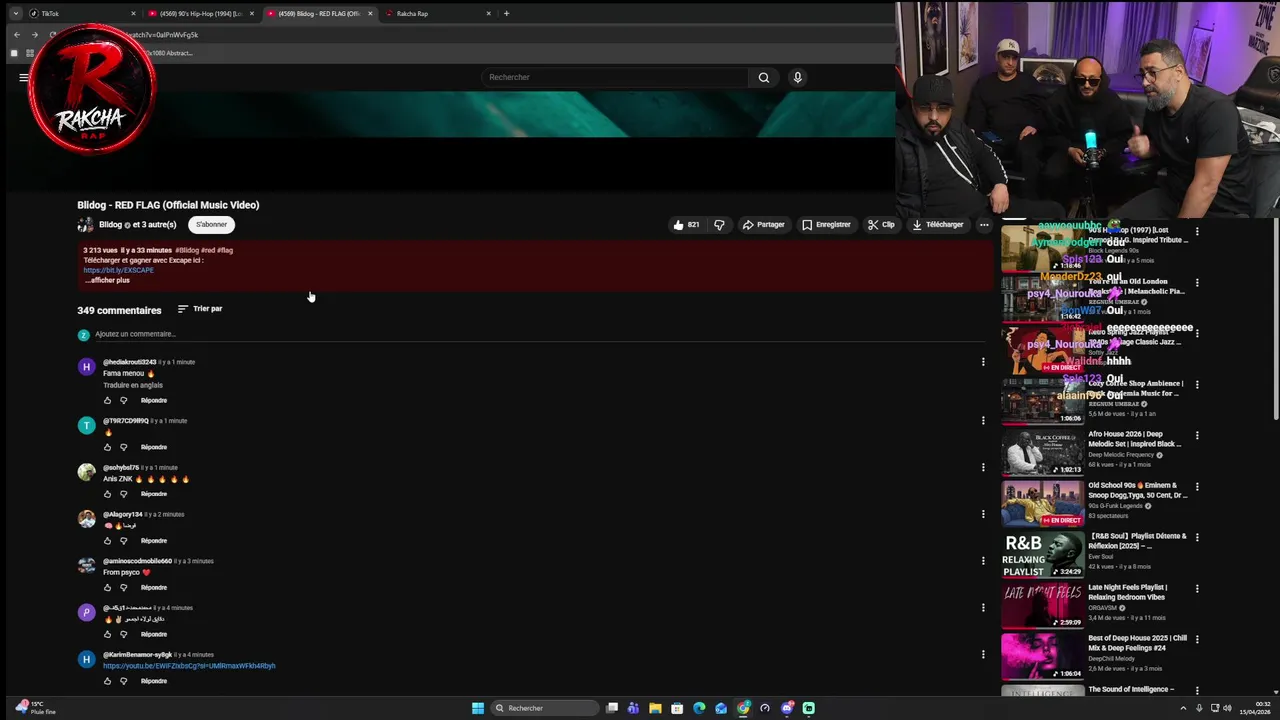The height and width of the screenshot is (720, 1280).
Task: Start voice search with microphone icon
Action: (x=797, y=77)
